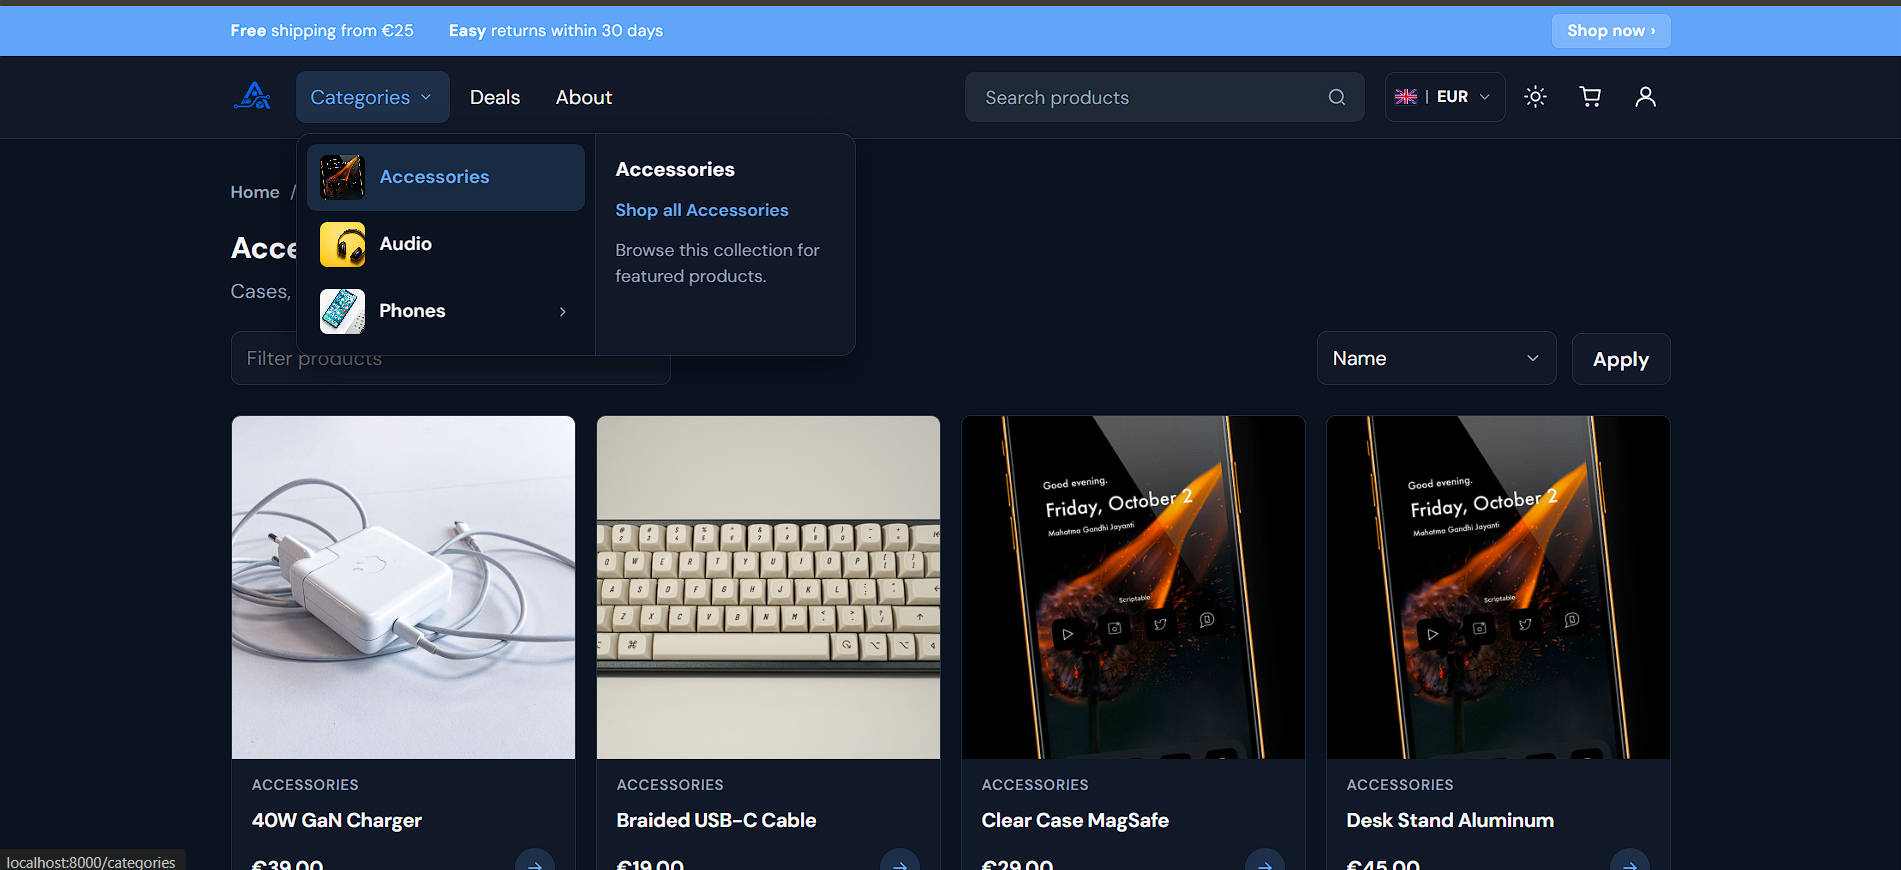Expand the Categories dropdown menu

[x=372, y=97]
